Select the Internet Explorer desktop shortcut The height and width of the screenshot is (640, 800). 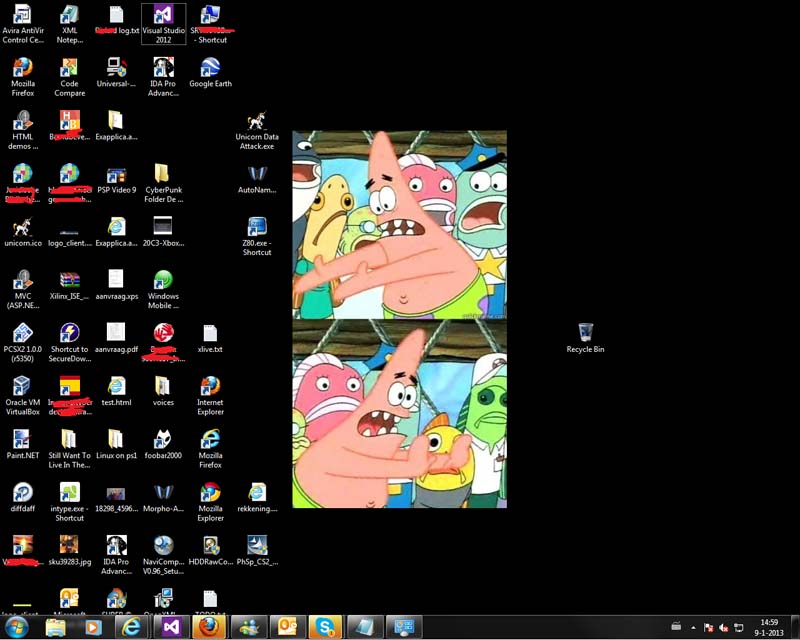[210, 396]
